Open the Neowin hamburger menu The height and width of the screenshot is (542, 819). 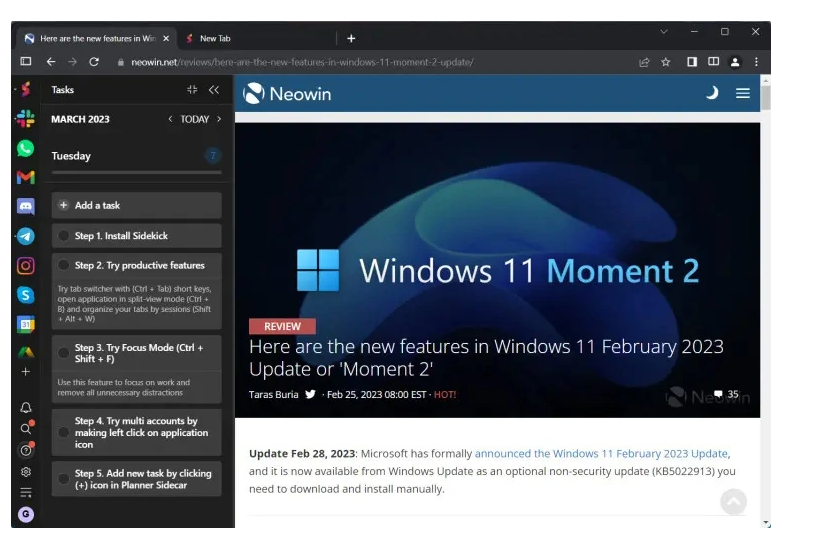point(743,93)
